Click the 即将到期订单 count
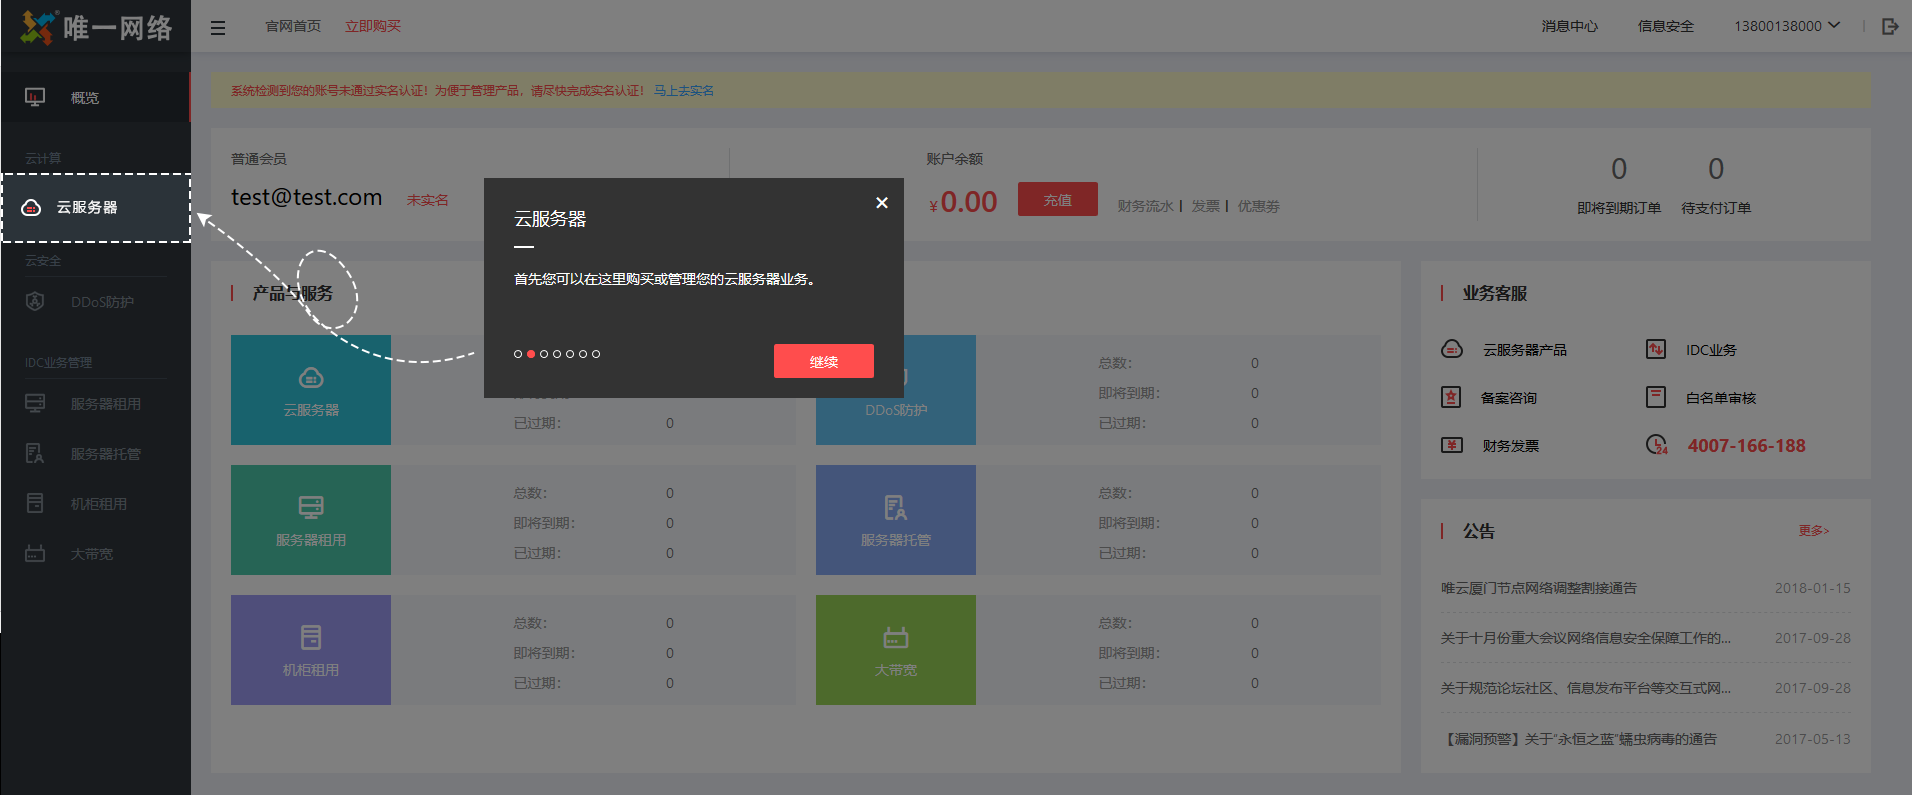Viewport: 1912px width, 795px height. click(1619, 169)
